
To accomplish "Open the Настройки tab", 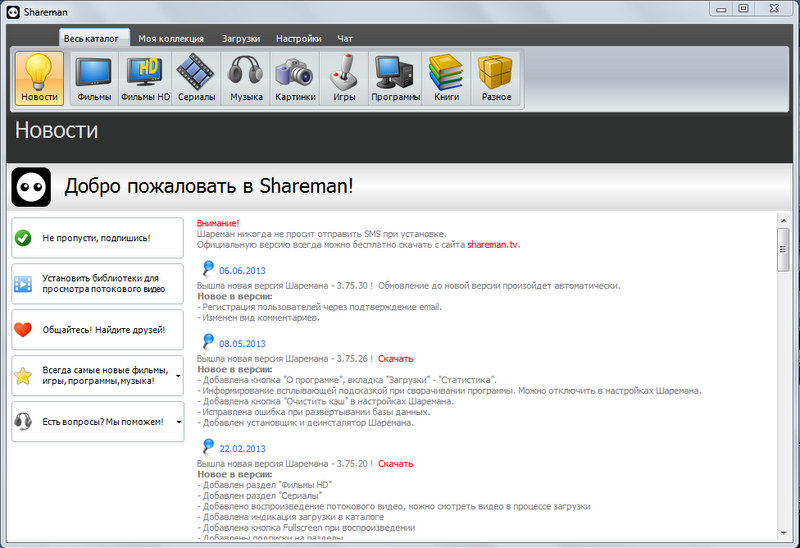I will (x=298, y=38).
